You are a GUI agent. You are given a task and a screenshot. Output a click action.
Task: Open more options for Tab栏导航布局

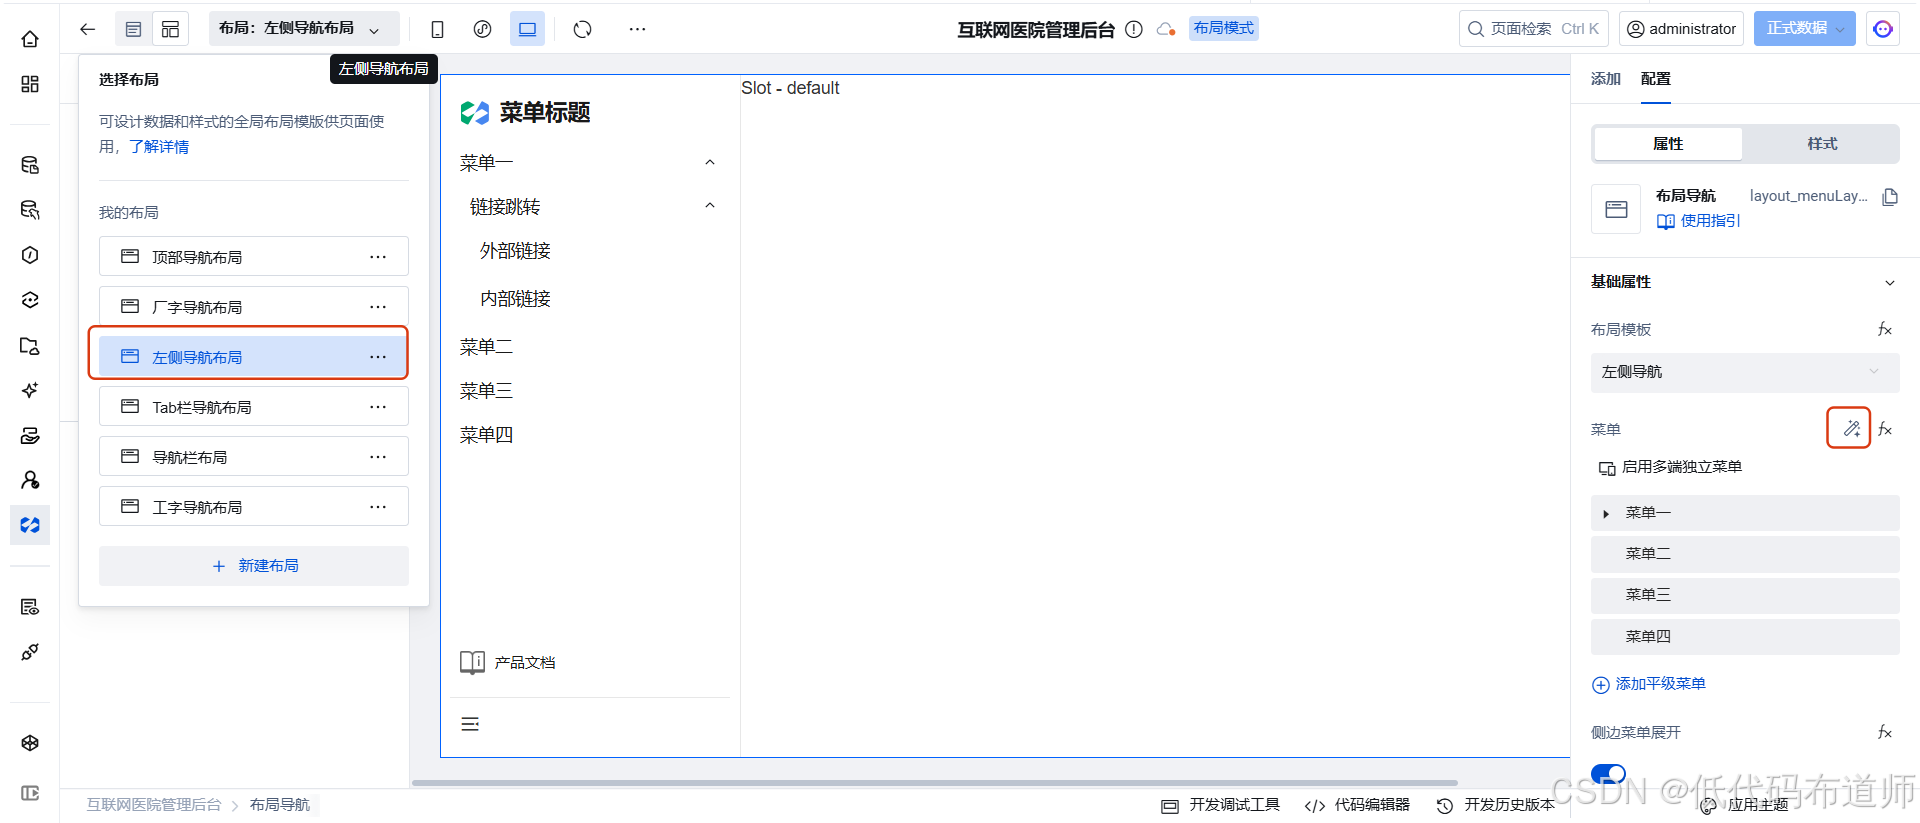point(378,407)
